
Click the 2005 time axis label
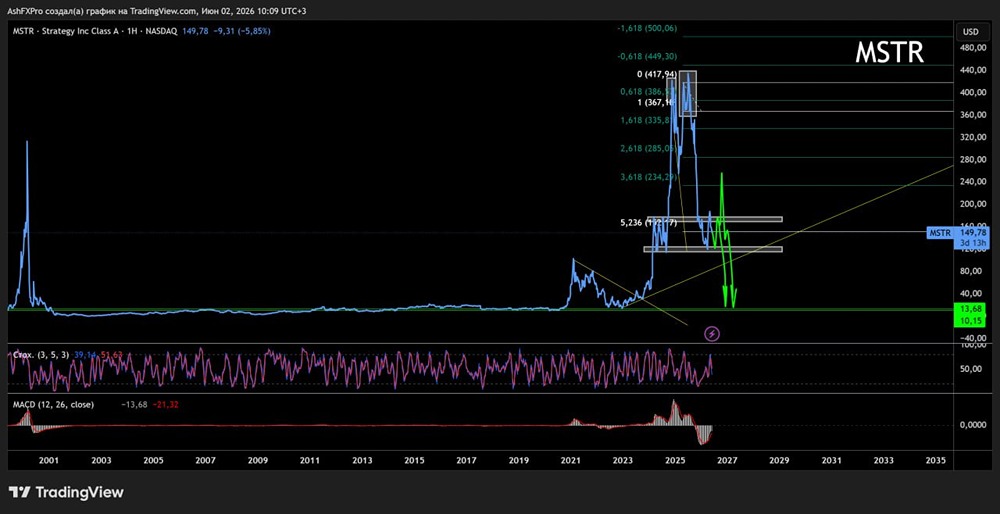coord(153,460)
